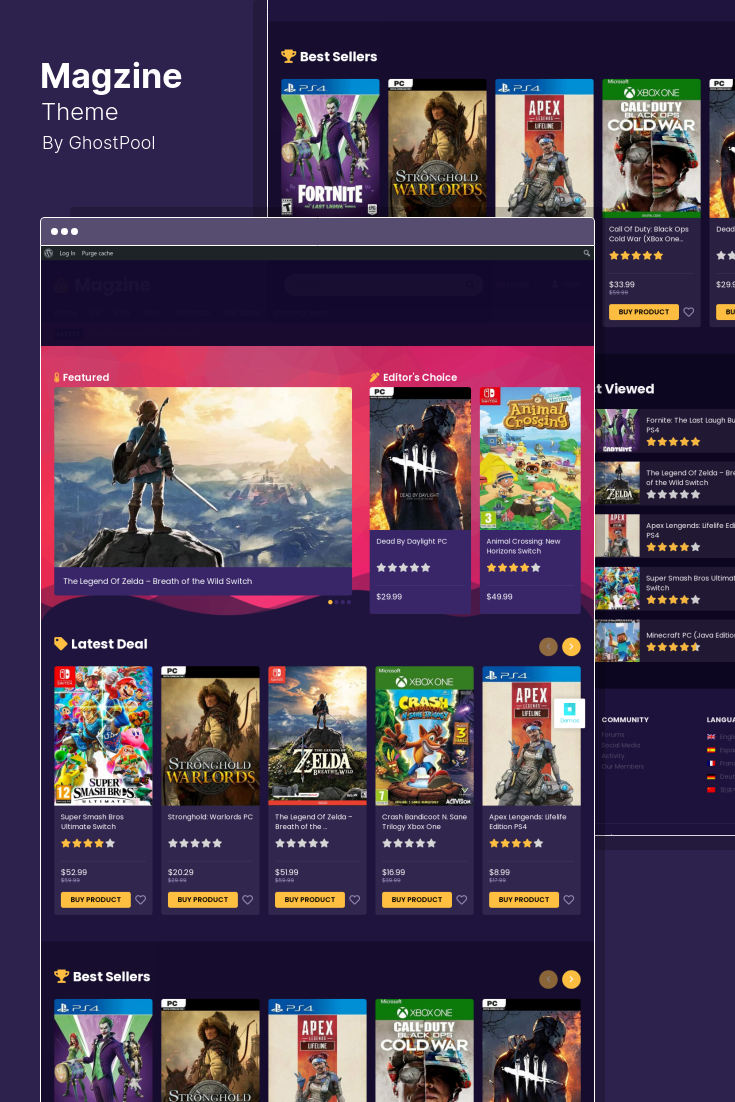Add Stronghold: Warlords PC to wishlist heart

click(x=247, y=900)
